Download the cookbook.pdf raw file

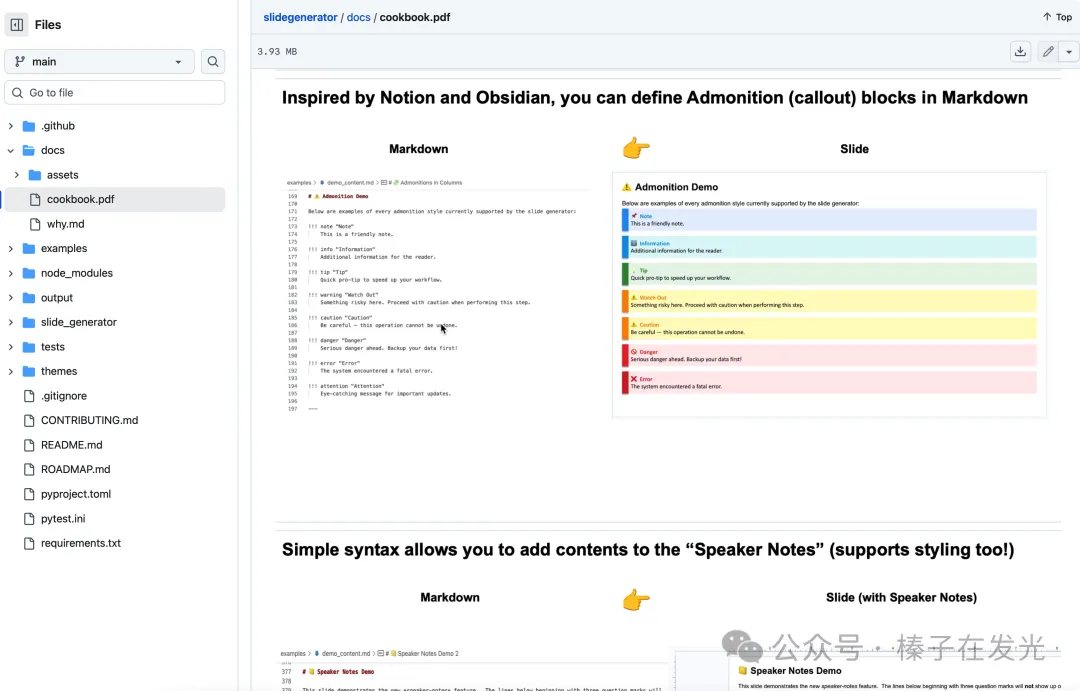(1020, 52)
